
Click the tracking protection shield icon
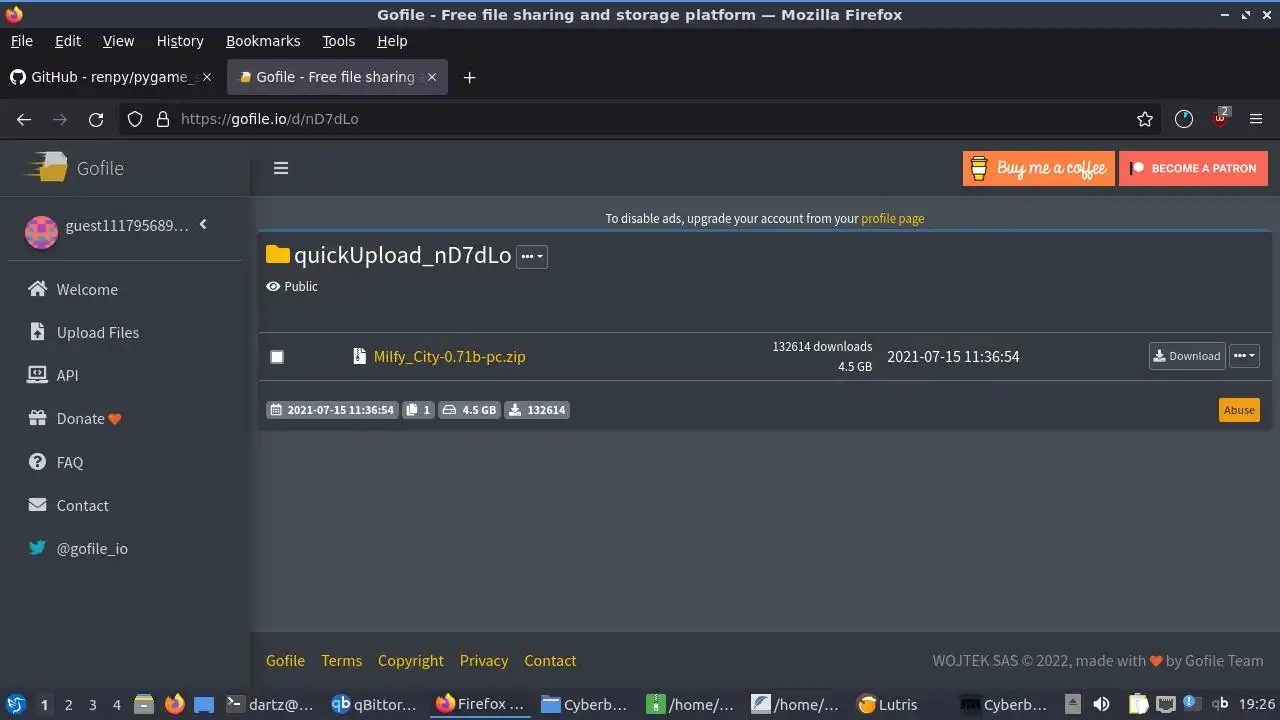(x=135, y=119)
